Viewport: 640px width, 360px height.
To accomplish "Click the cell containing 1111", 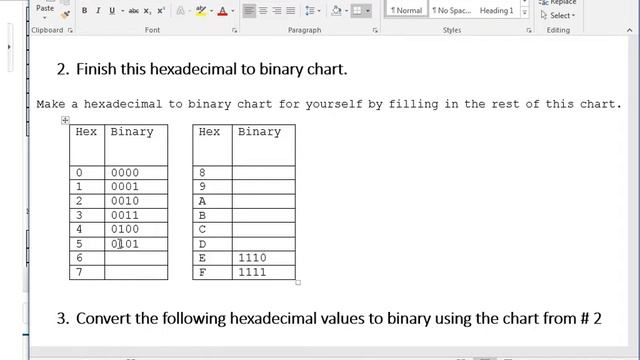I will (264, 272).
